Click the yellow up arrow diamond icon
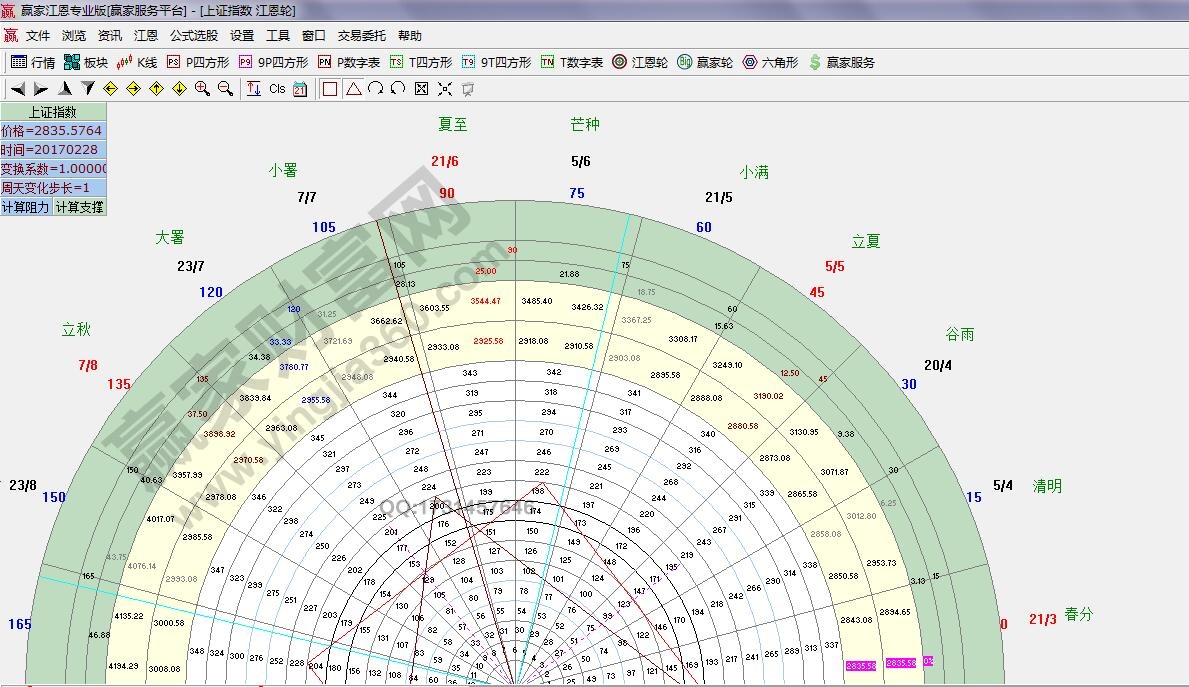The height and width of the screenshot is (687, 1189). pos(156,89)
